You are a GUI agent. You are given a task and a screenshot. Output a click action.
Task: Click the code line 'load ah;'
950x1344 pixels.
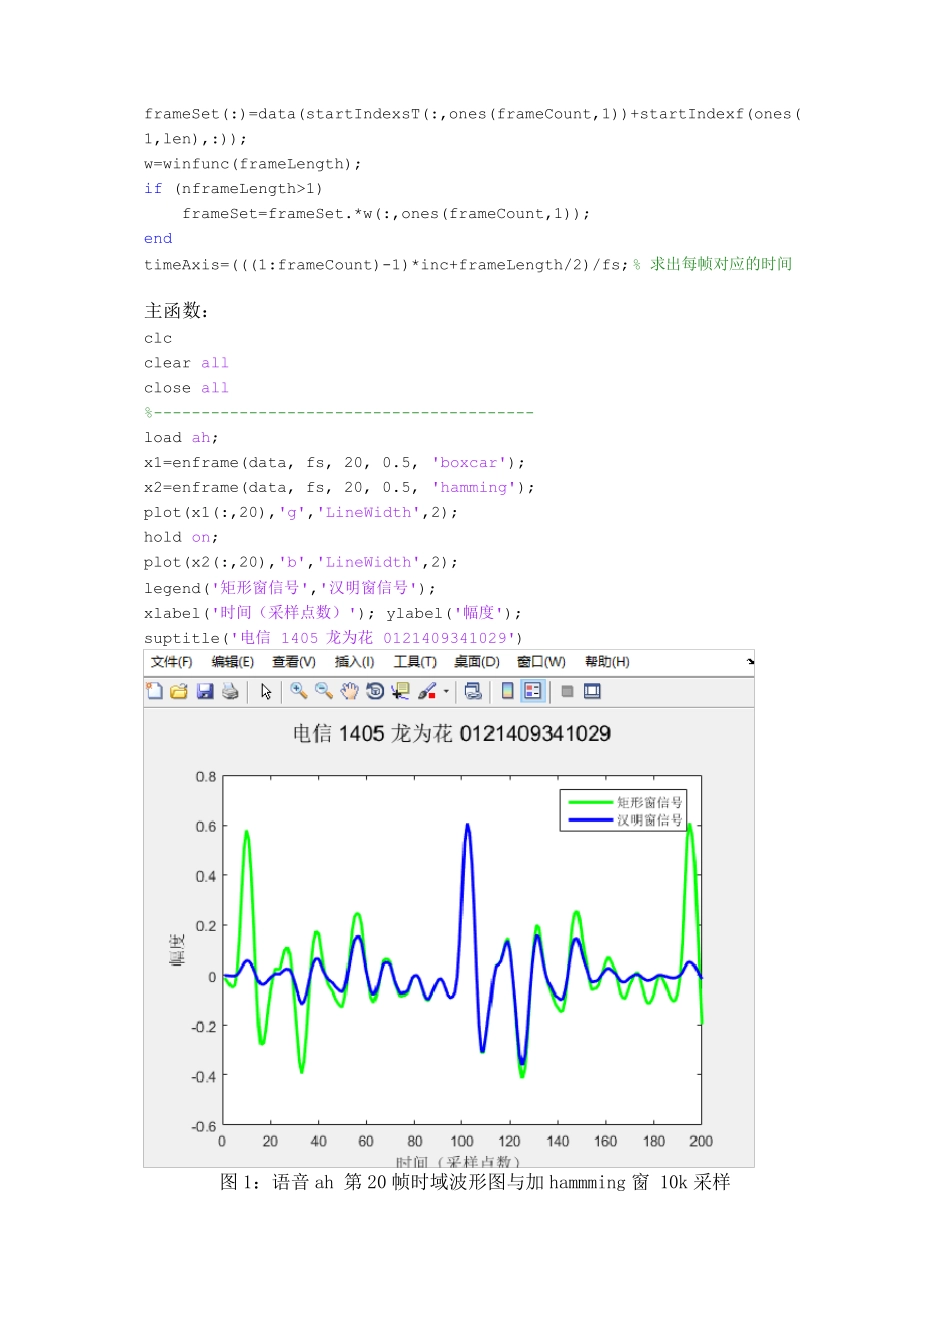[181, 438]
